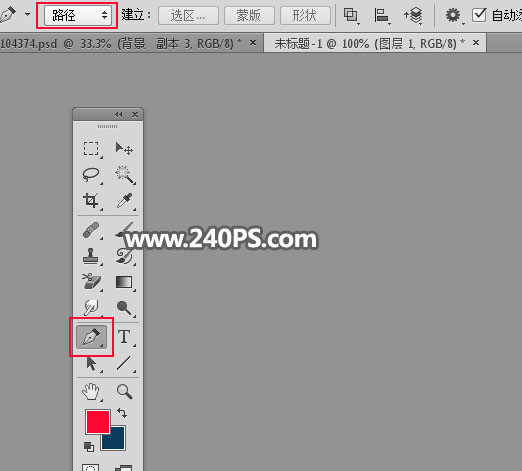Close the 未标题-1 document tab
The width and height of the screenshot is (522, 471).
[x=476, y=43]
